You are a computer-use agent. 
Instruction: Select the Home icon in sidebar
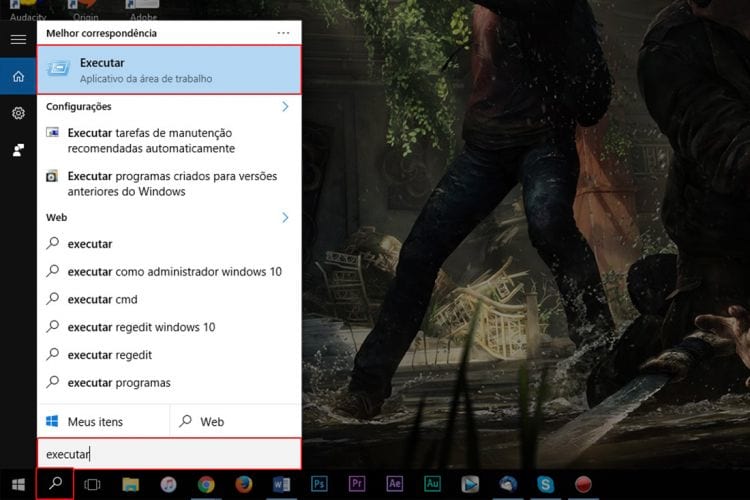coord(18,77)
